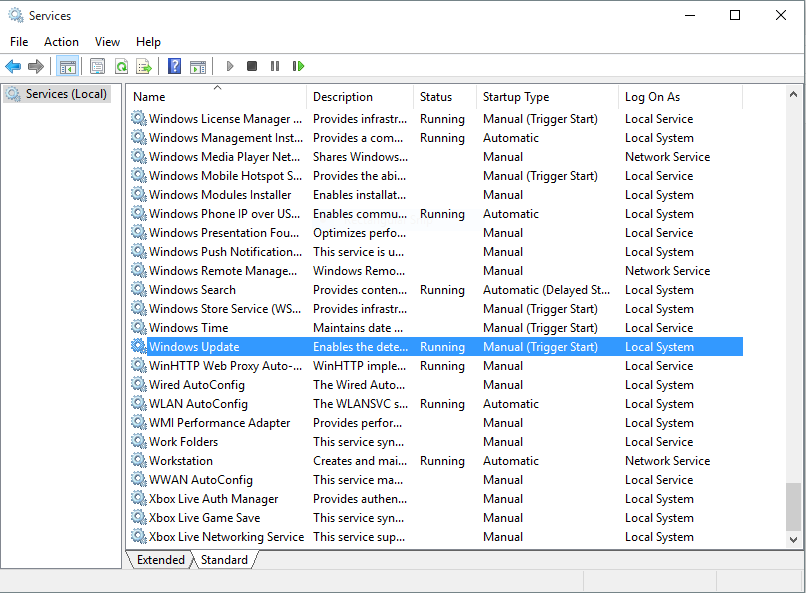Sort by the Status column header
Viewport: 806px width, 593px height.
[445, 97]
